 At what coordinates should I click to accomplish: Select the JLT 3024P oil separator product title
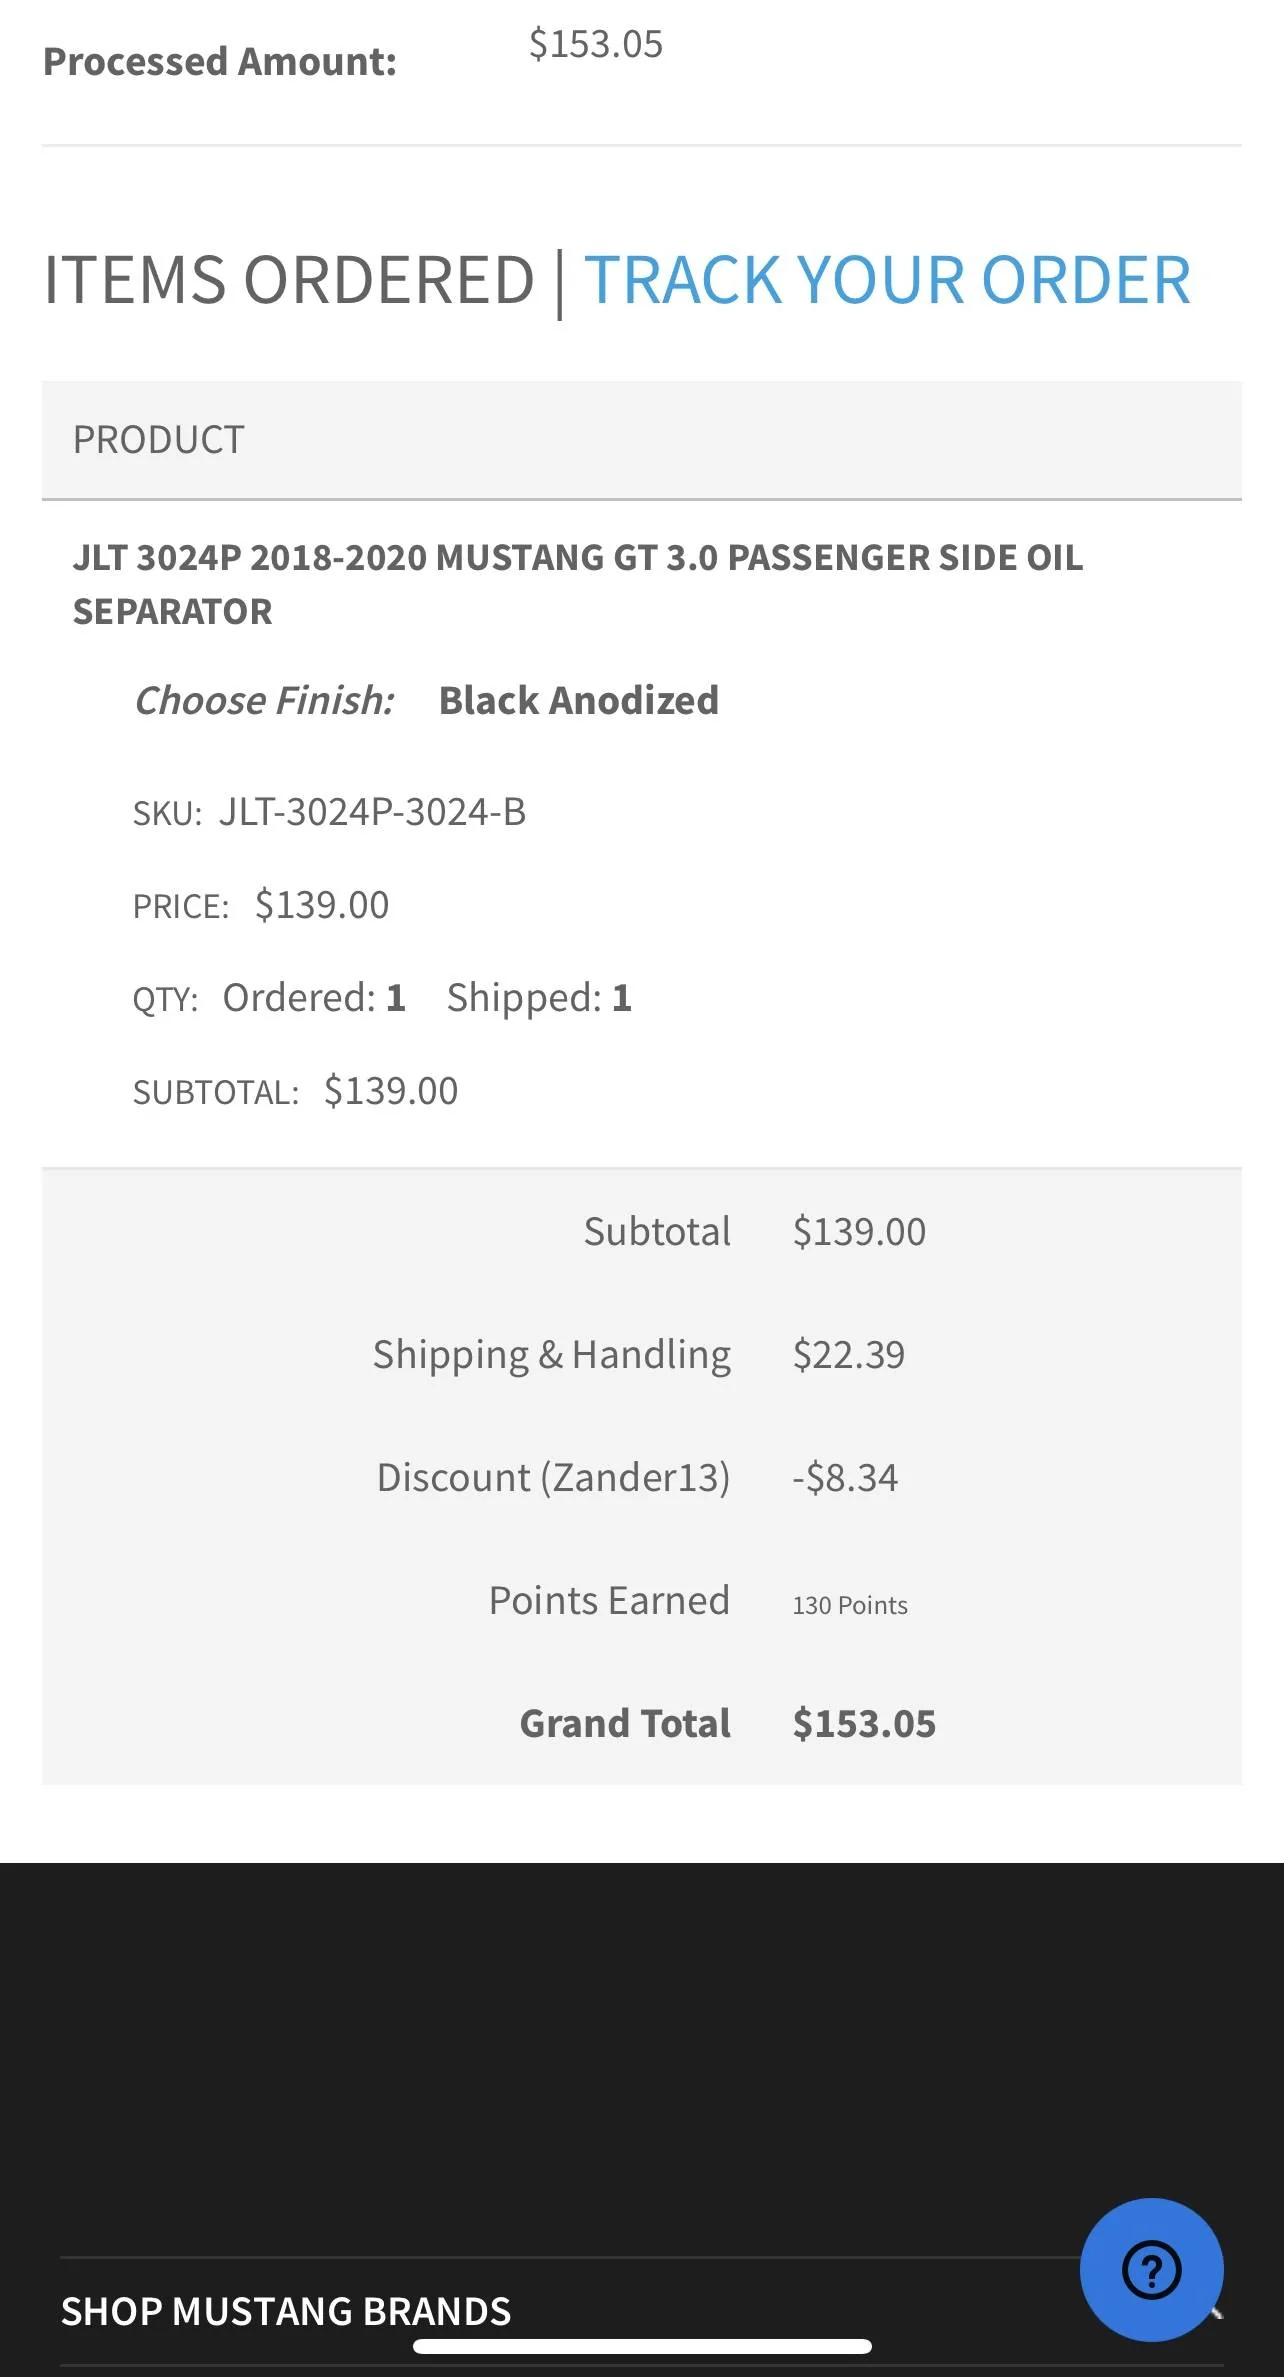[577, 584]
